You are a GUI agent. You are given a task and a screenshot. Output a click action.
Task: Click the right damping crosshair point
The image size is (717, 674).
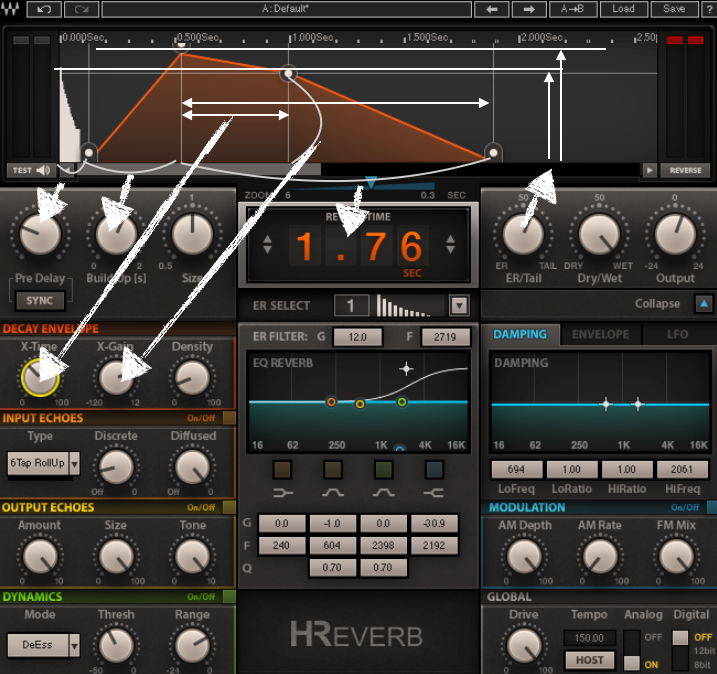[638, 404]
